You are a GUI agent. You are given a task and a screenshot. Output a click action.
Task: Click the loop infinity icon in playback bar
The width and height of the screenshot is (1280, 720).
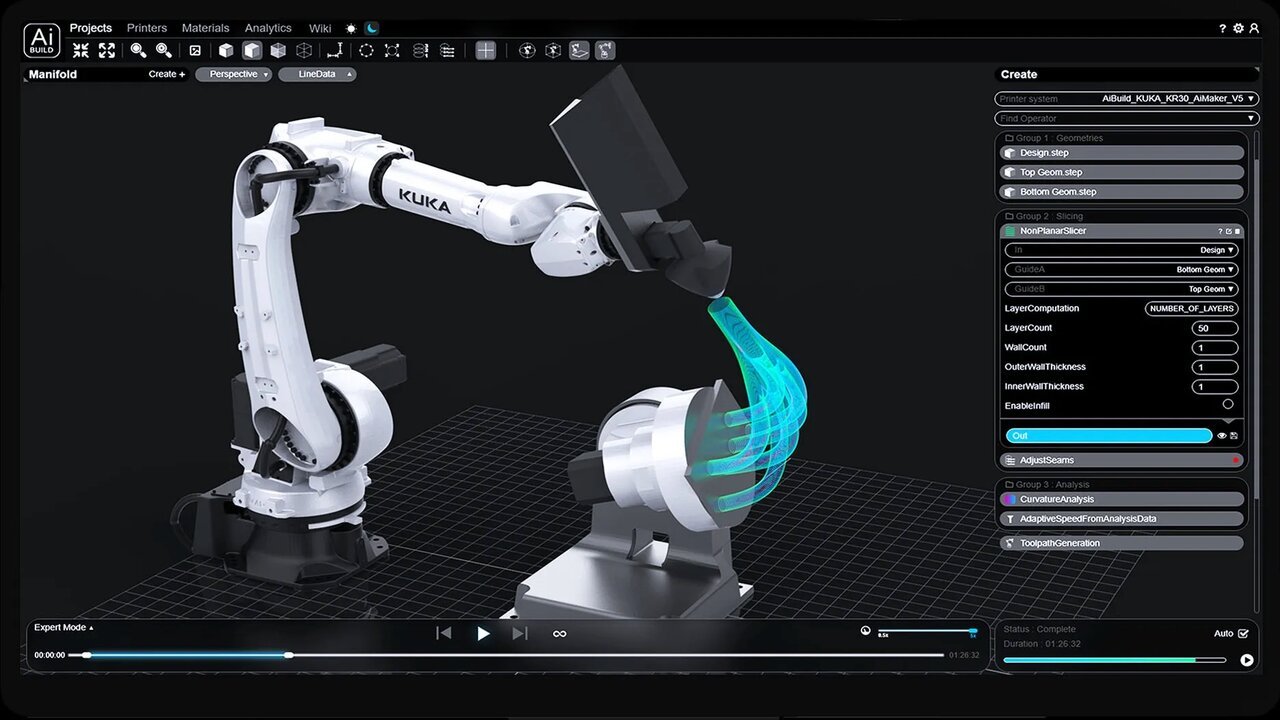click(559, 633)
